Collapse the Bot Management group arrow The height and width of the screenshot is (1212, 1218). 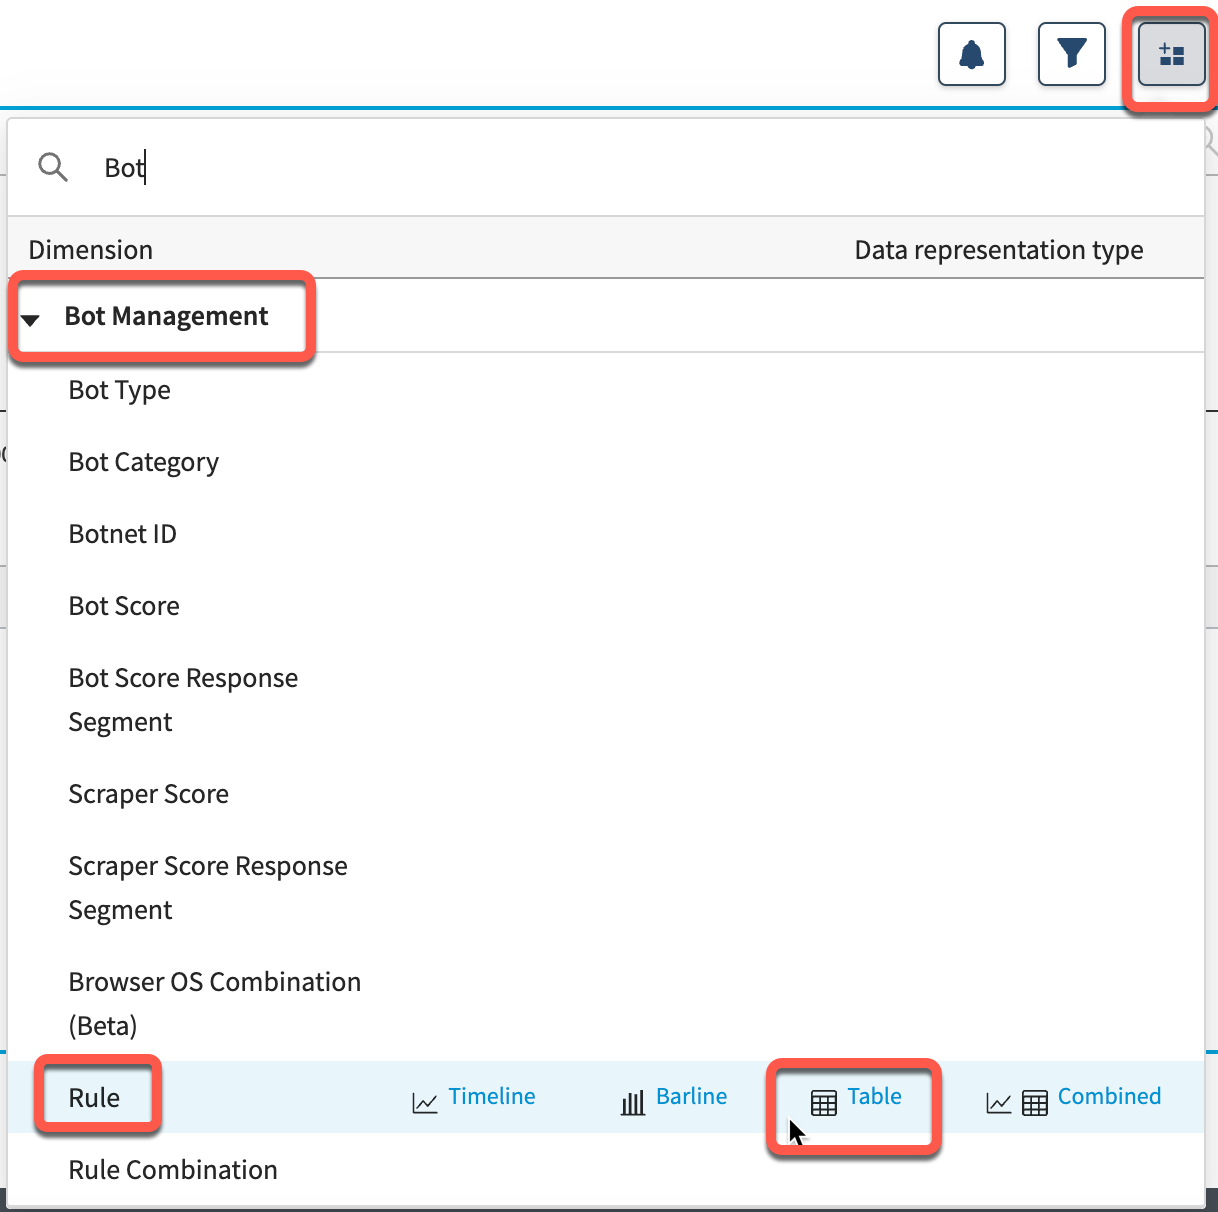coord(31,319)
